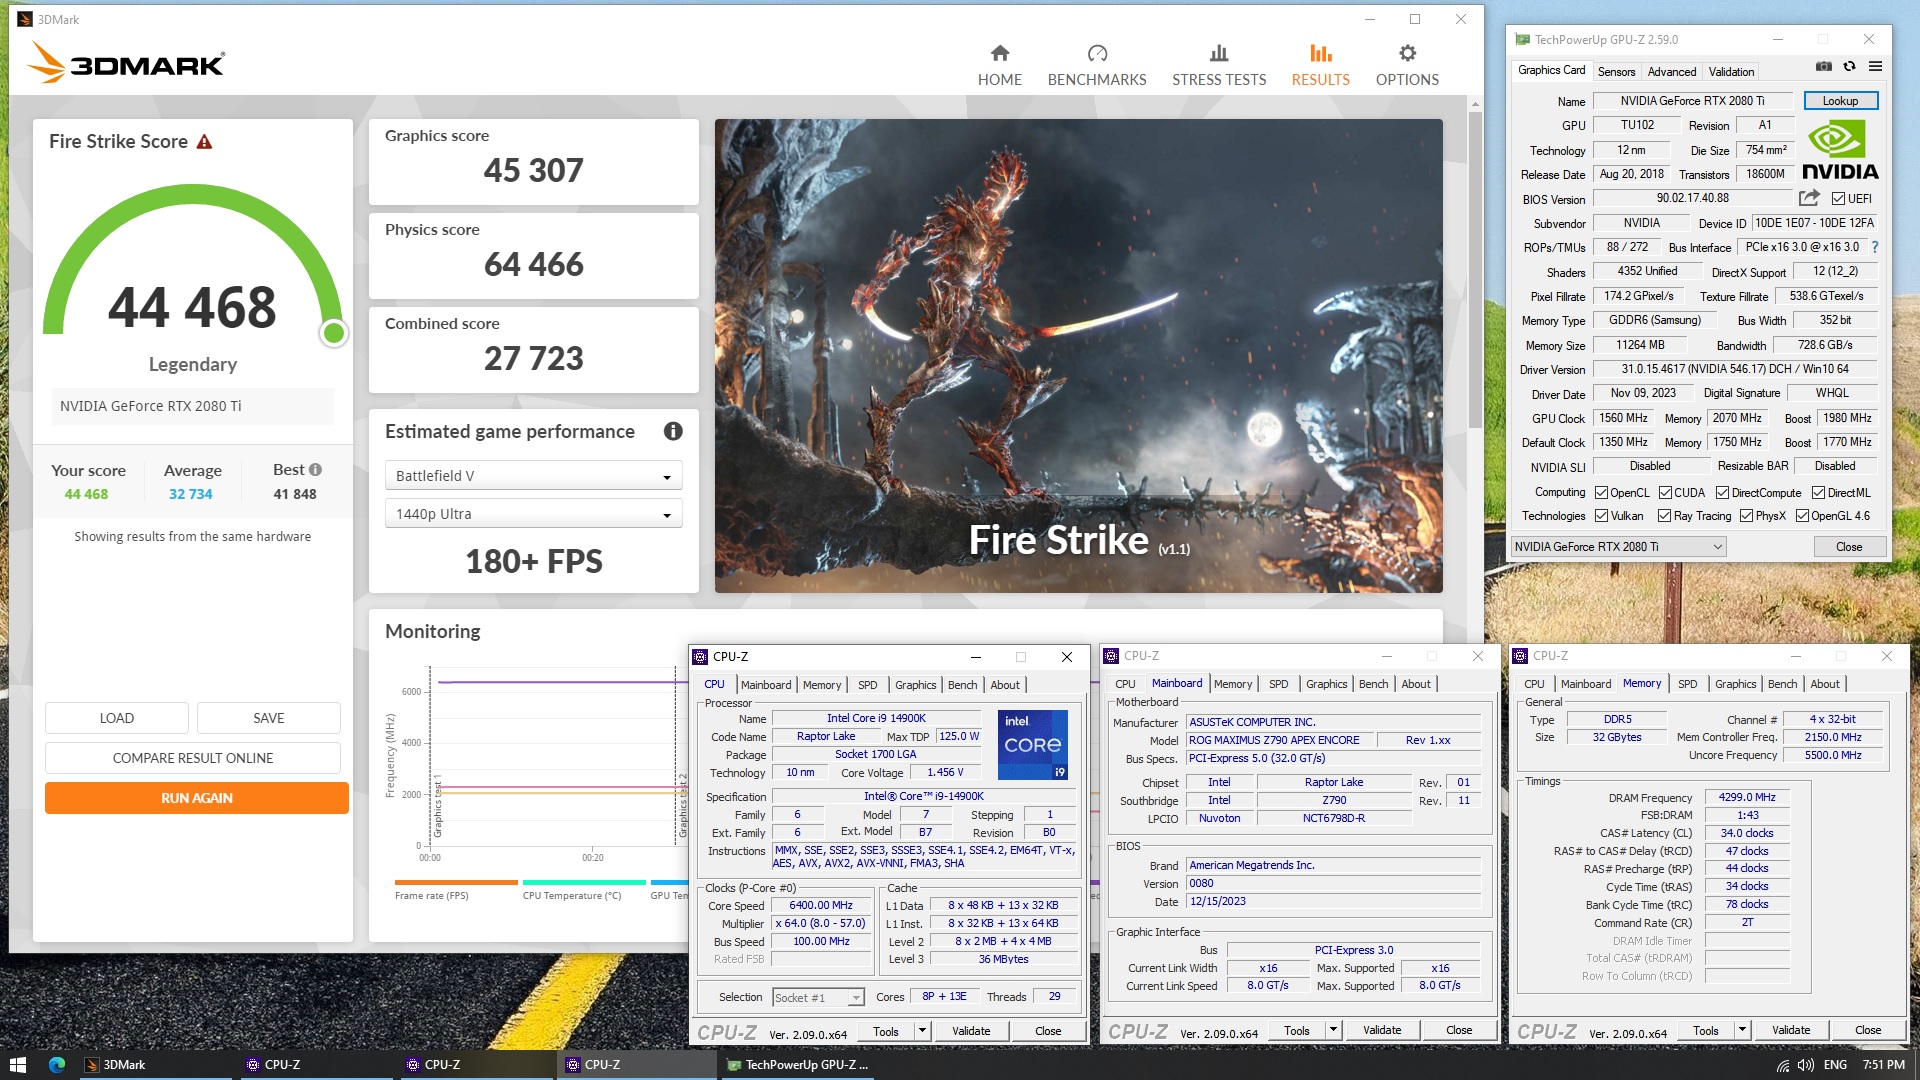
Task: Open SPD tab in CPU-Z Mainboard window
Action: point(1278,684)
